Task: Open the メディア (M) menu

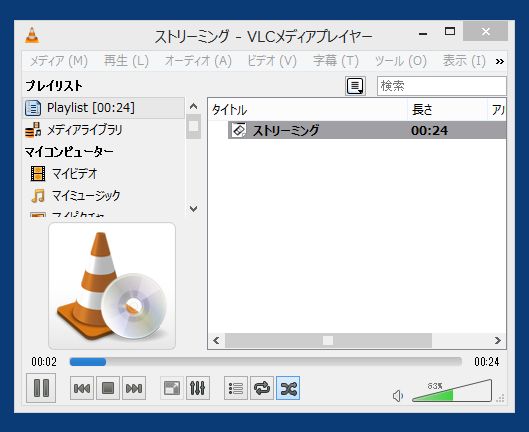Action: [59, 61]
